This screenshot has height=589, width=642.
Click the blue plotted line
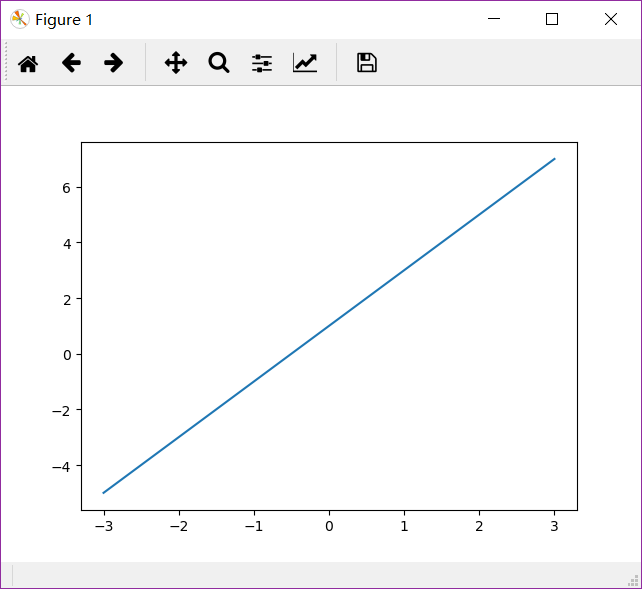(x=329, y=326)
